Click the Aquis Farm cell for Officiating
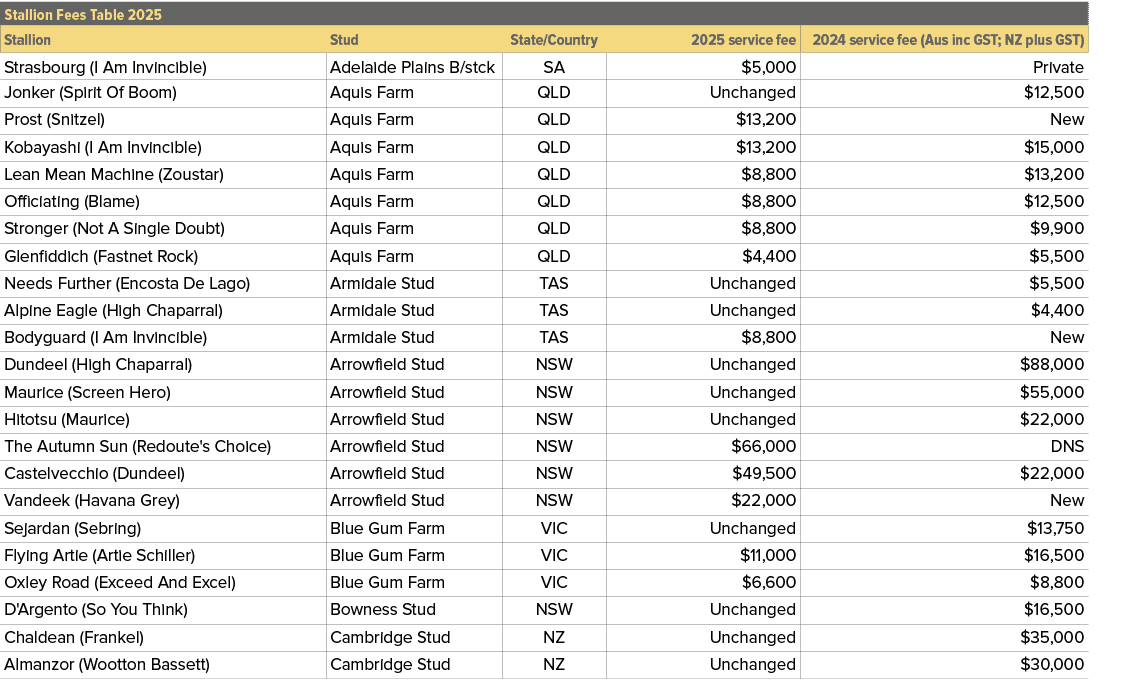The width and height of the screenshot is (1124, 696). 370,201
